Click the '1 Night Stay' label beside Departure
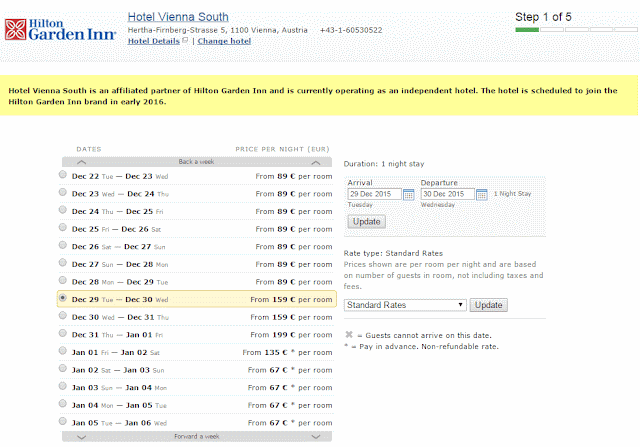The image size is (640, 447). pyautogui.click(x=512, y=194)
